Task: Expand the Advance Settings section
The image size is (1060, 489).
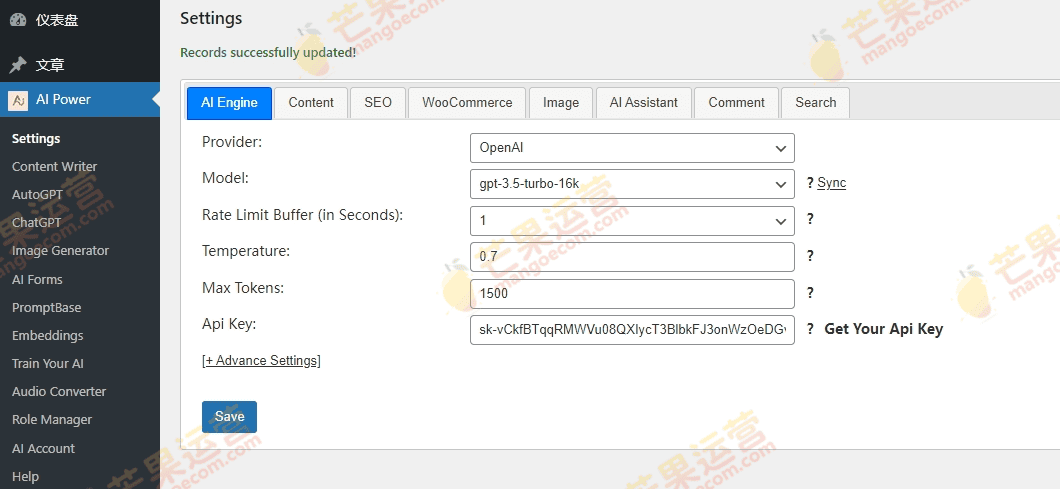Action: click(261, 360)
